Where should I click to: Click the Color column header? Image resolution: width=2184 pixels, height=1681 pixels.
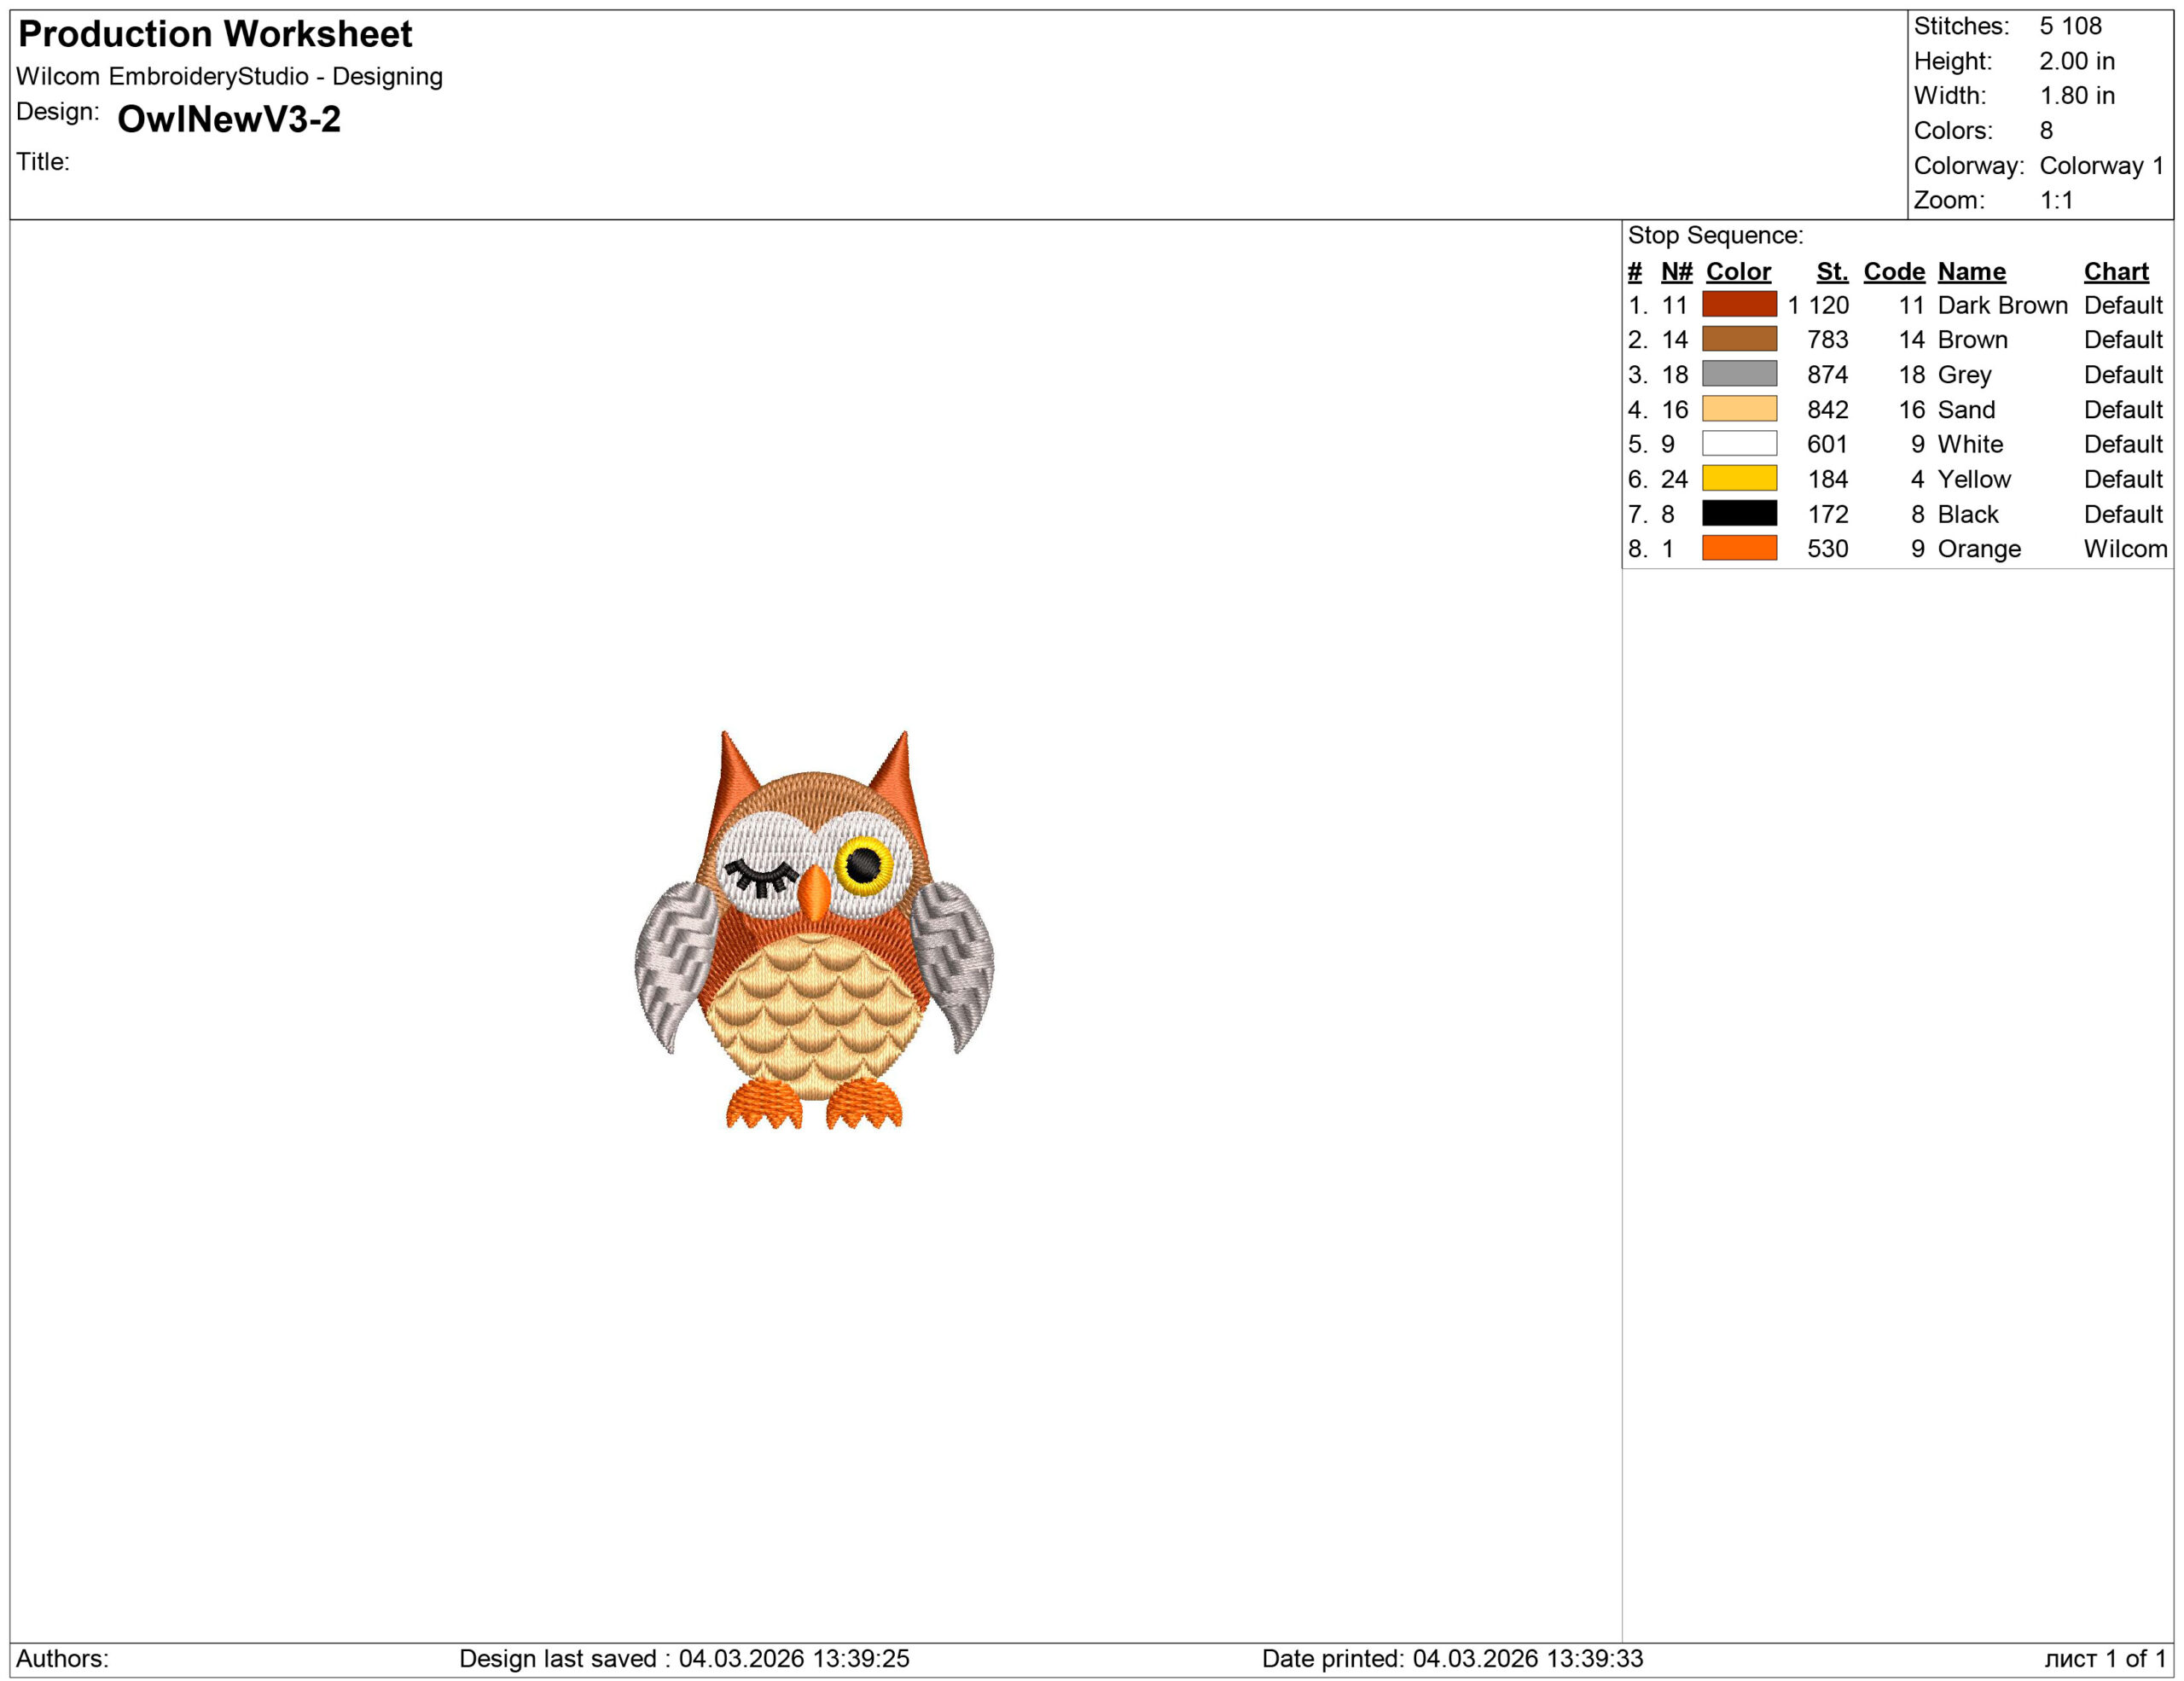point(1739,271)
